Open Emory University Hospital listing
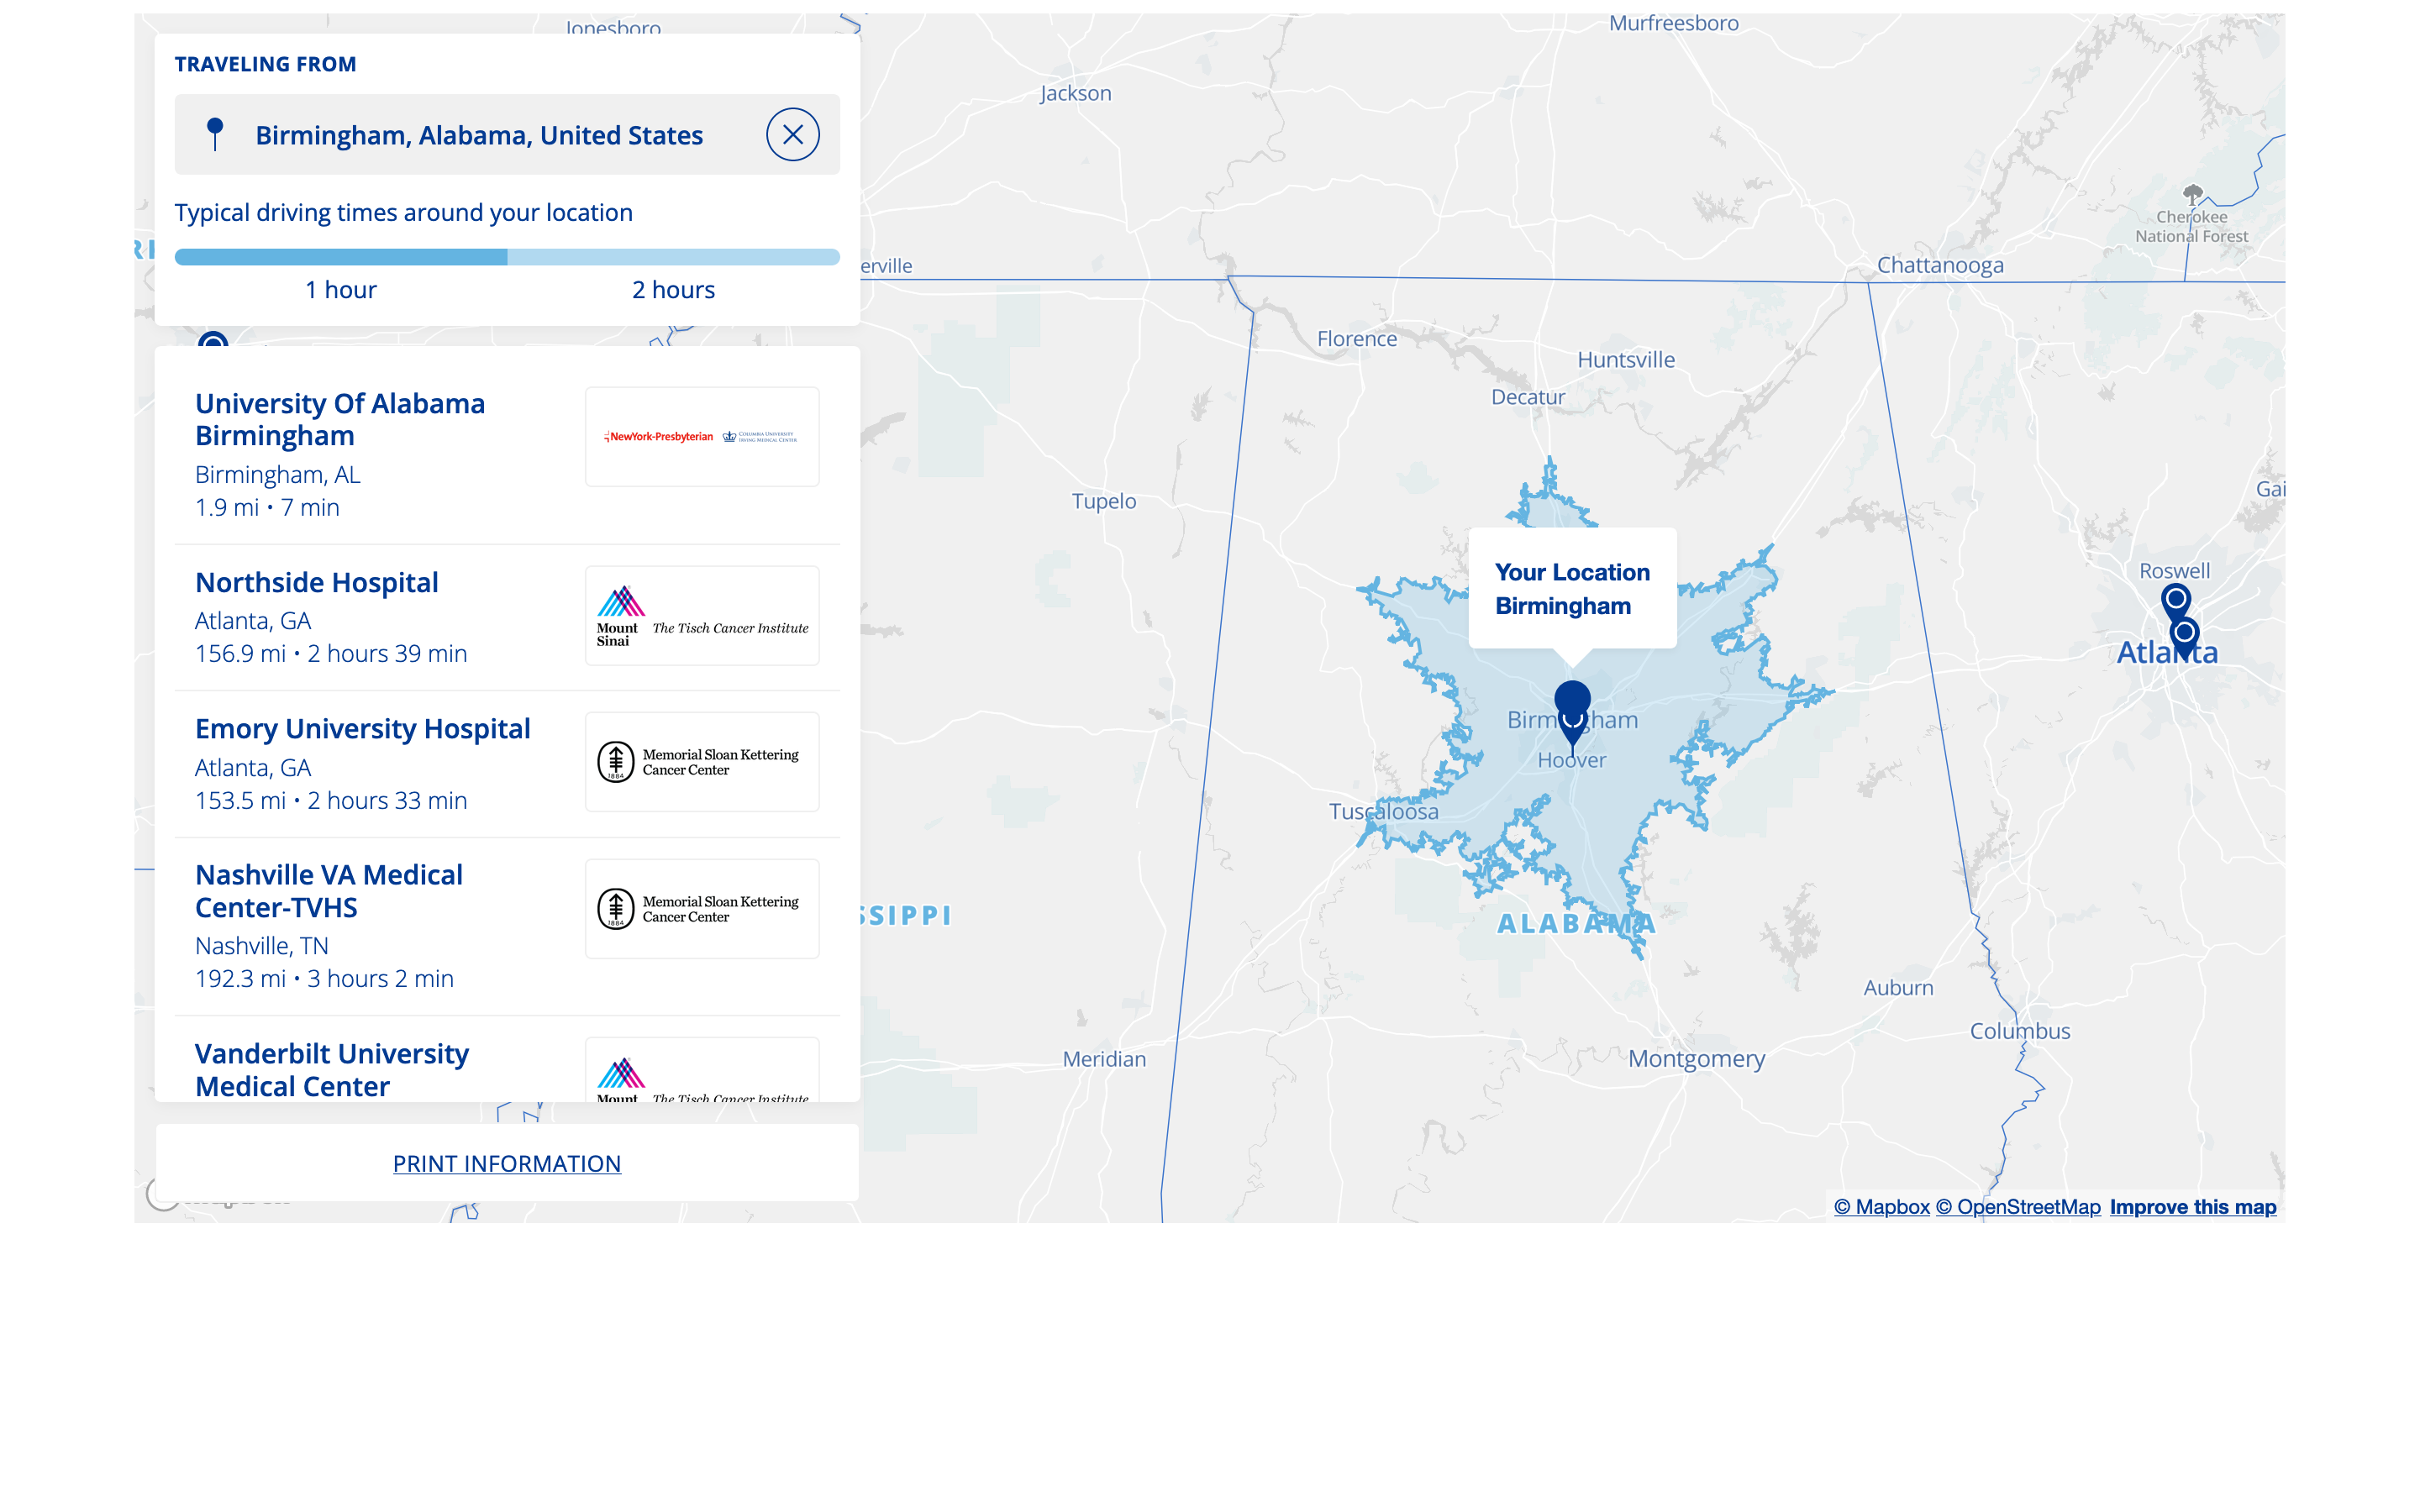 tap(362, 729)
